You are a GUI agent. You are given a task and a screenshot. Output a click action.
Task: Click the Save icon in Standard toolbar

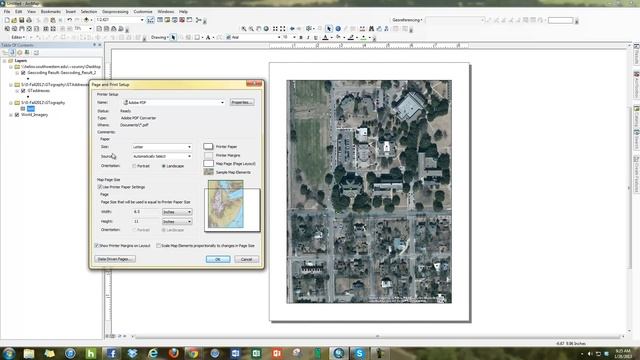tap(22, 20)
